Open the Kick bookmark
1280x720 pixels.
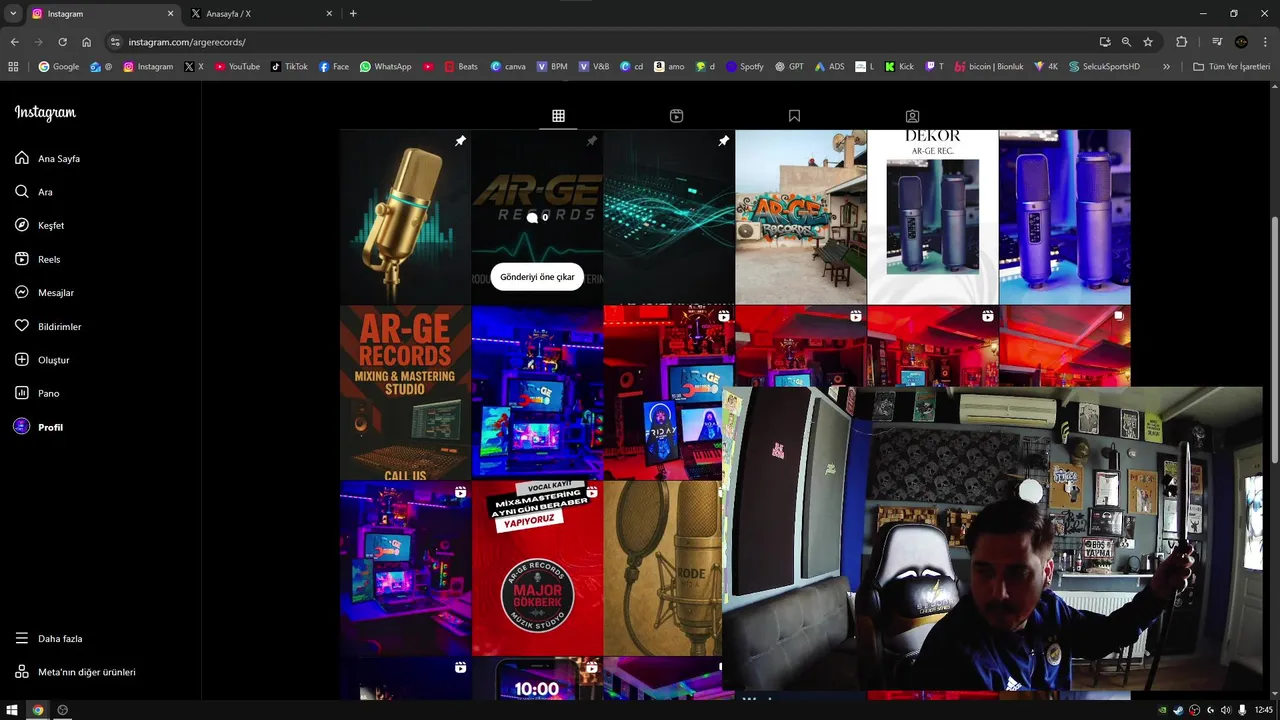[899, 67]
